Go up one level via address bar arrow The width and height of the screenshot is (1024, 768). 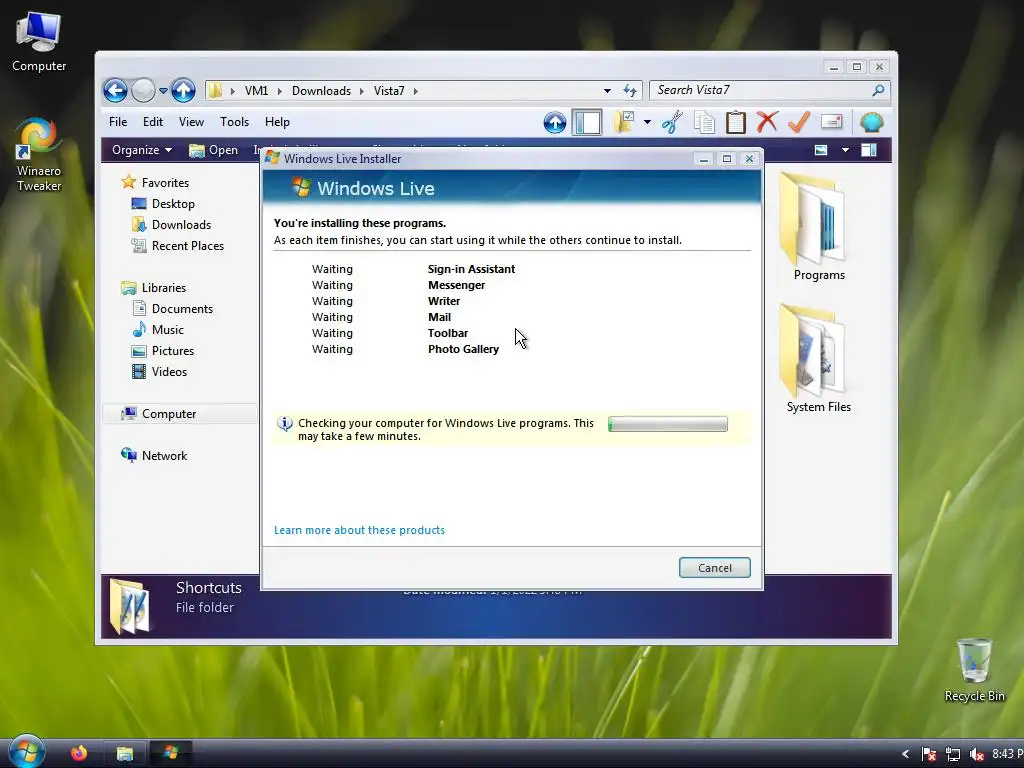click(184, 91)
